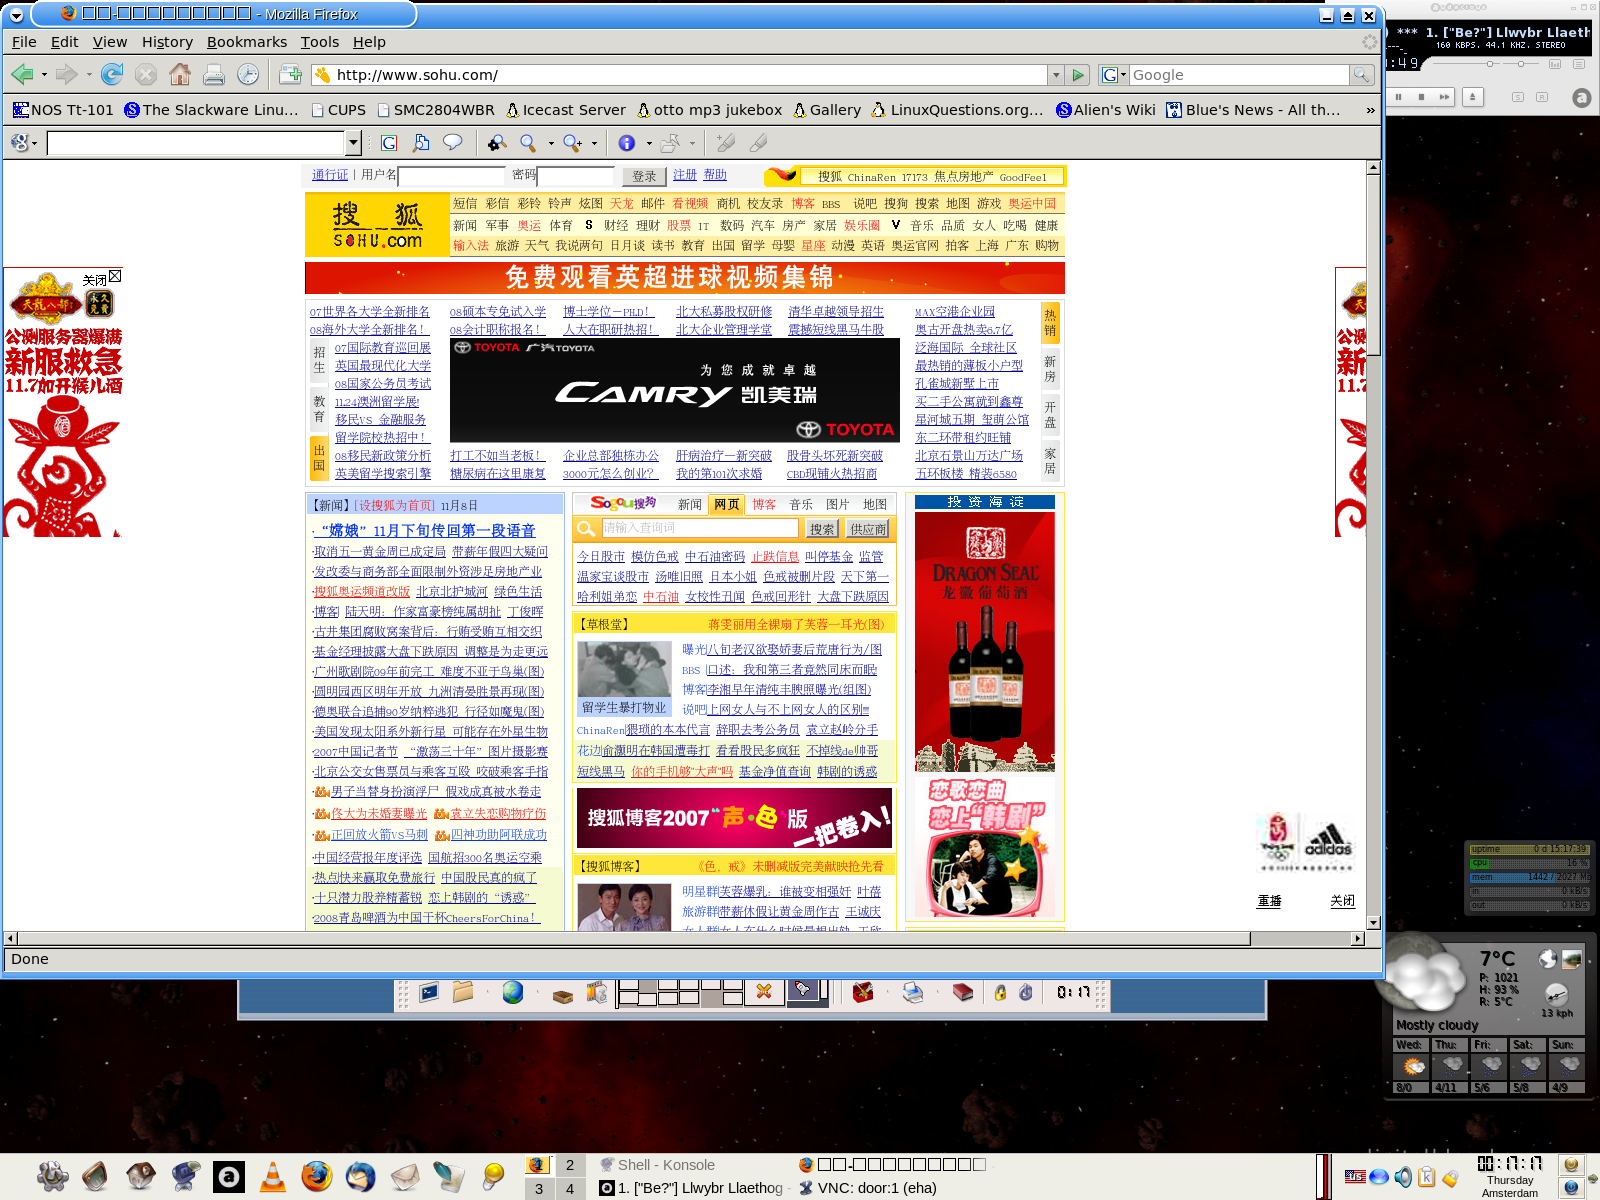Click the Sogou 供应商 button
The width and height of the screenshot is (1600, 1200).
point(868,529)
